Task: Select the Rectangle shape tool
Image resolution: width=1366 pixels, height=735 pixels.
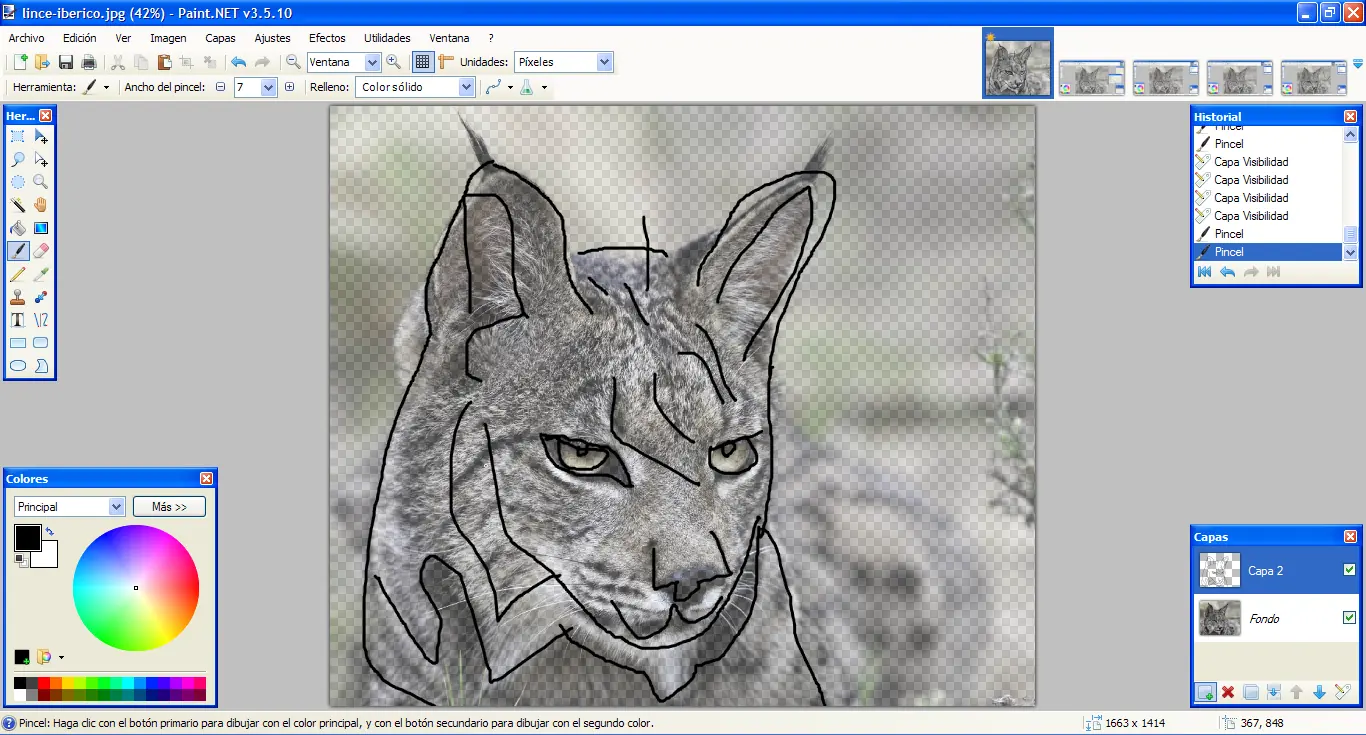Action: 18,343
